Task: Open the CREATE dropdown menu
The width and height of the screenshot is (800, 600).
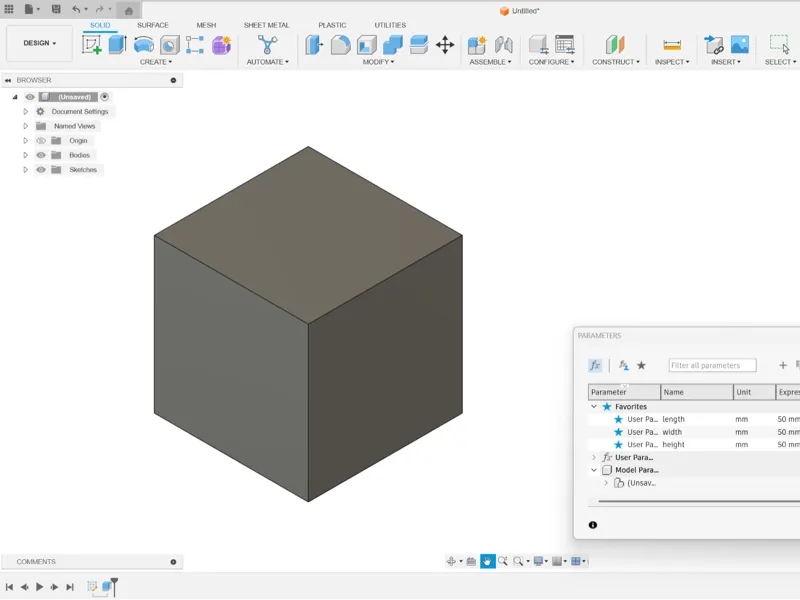Action: 156,62
